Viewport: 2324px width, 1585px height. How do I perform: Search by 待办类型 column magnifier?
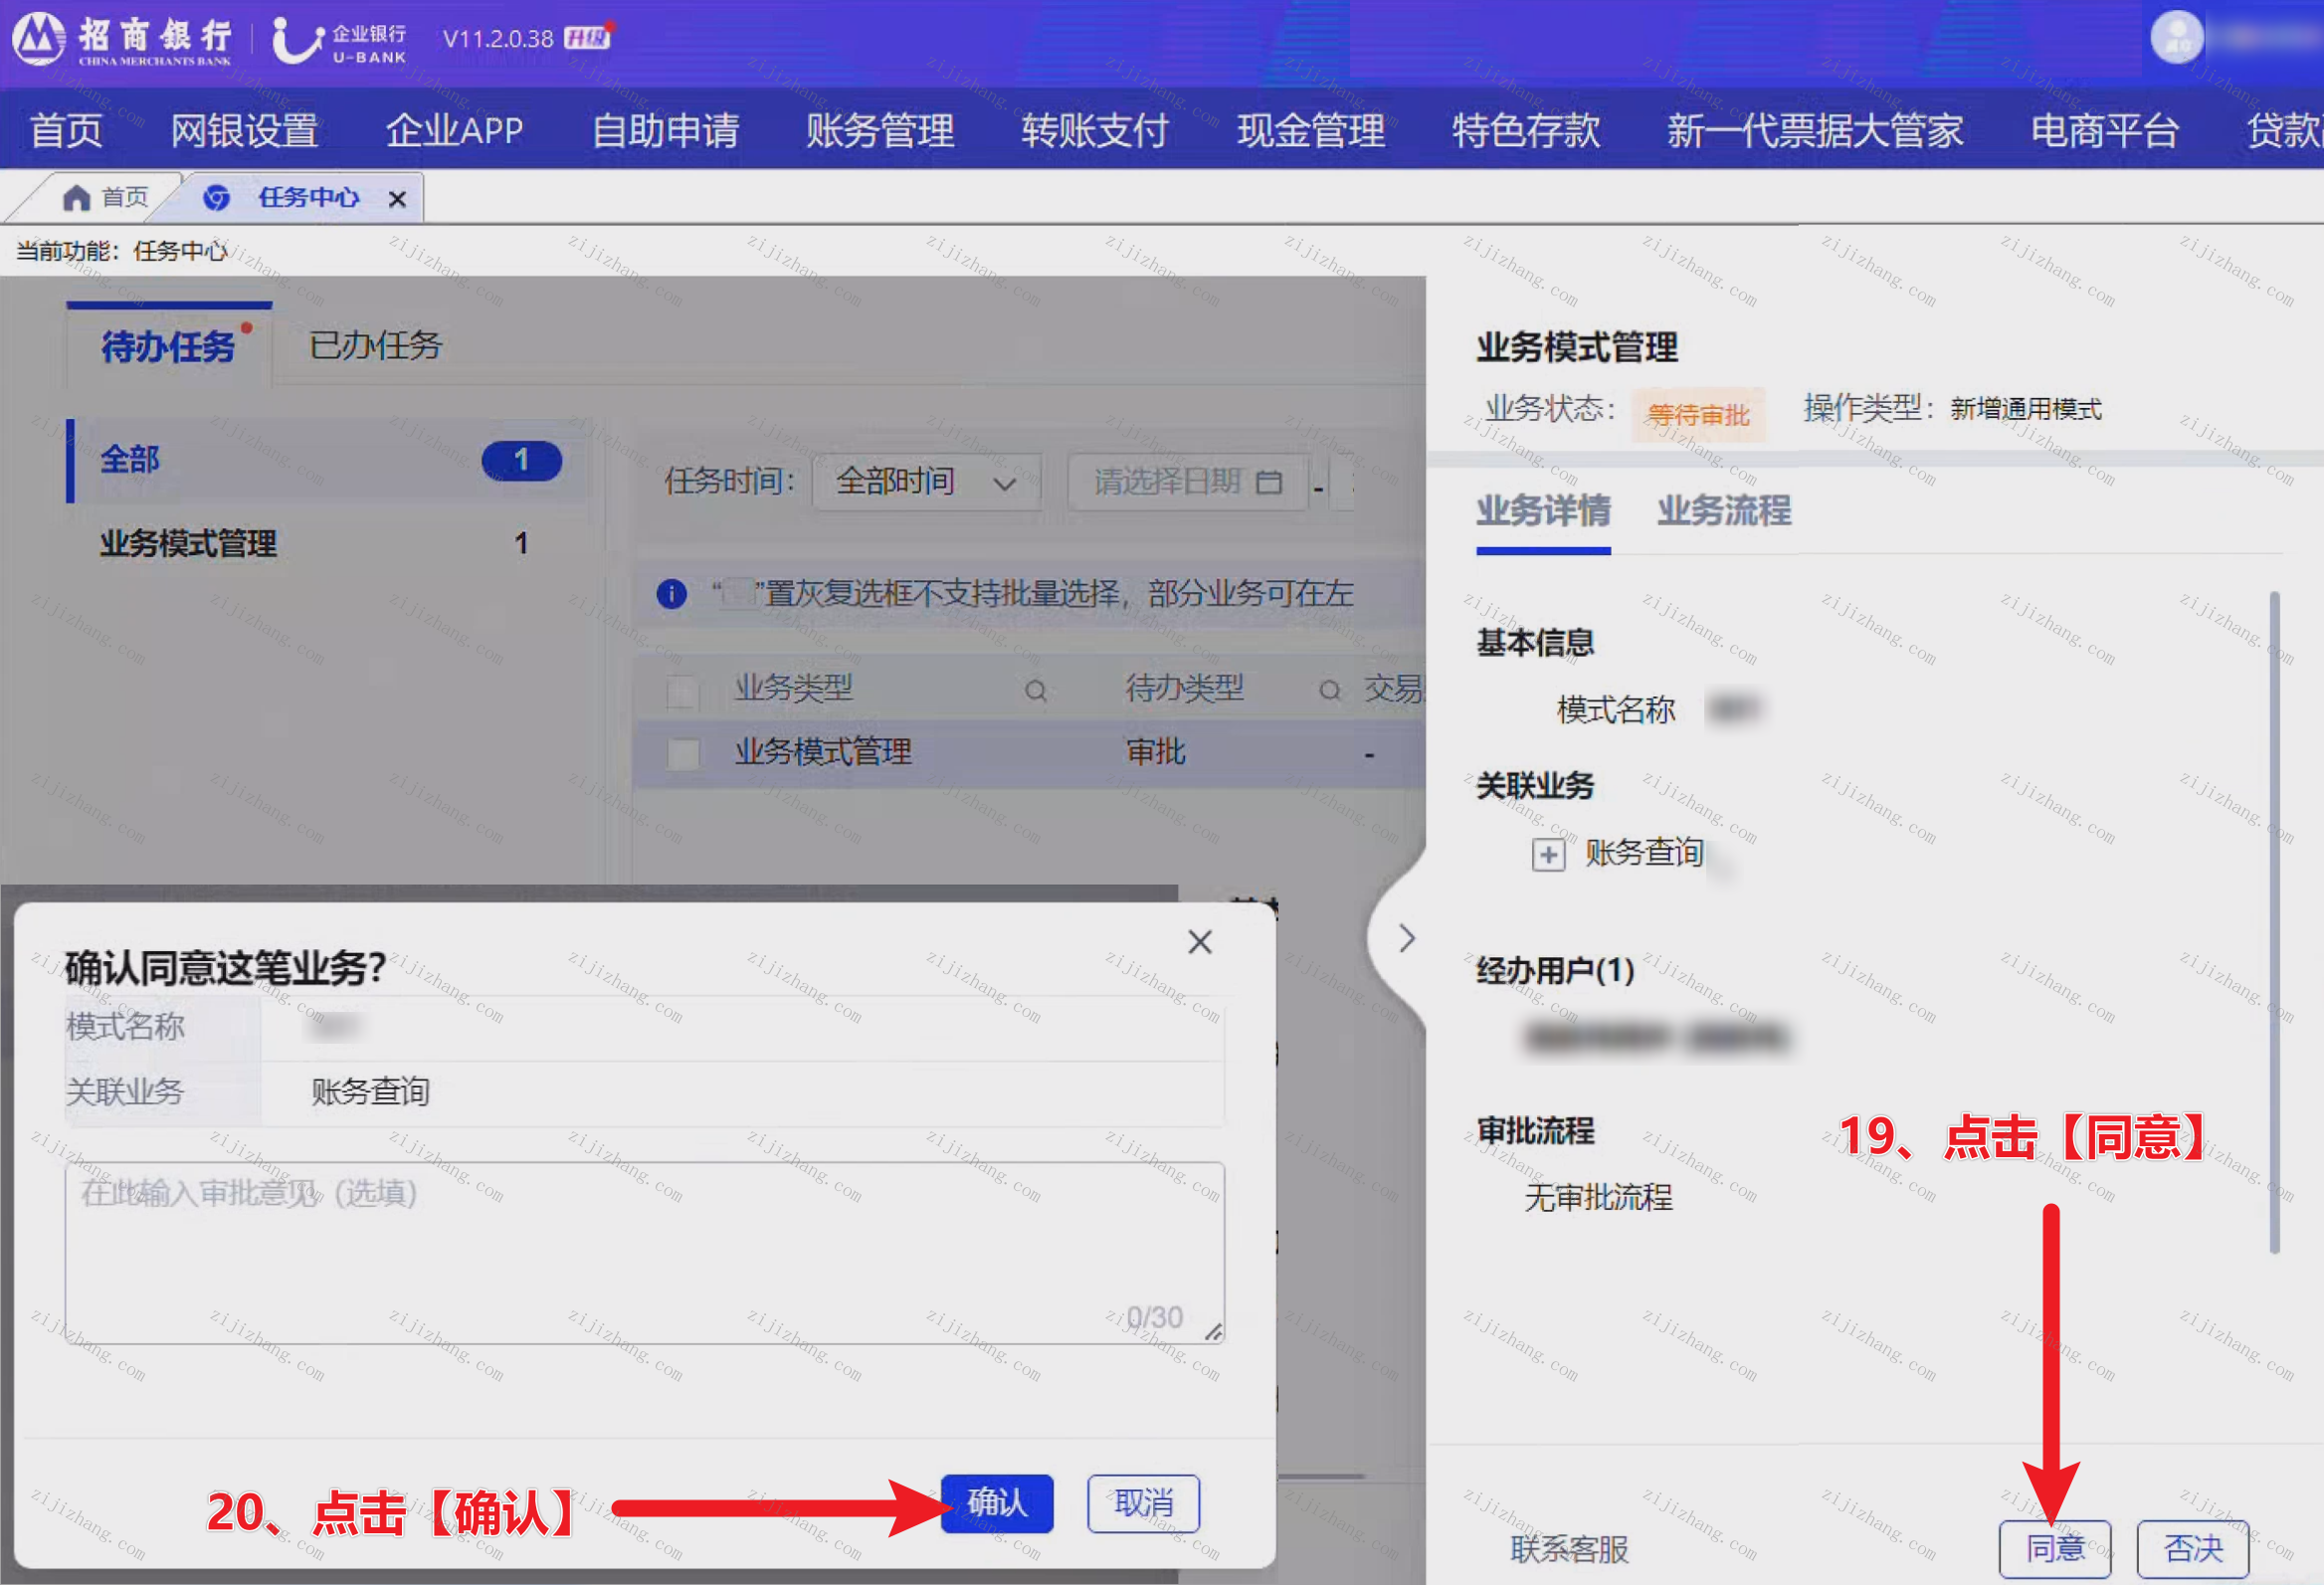[x=1329, y=690]
